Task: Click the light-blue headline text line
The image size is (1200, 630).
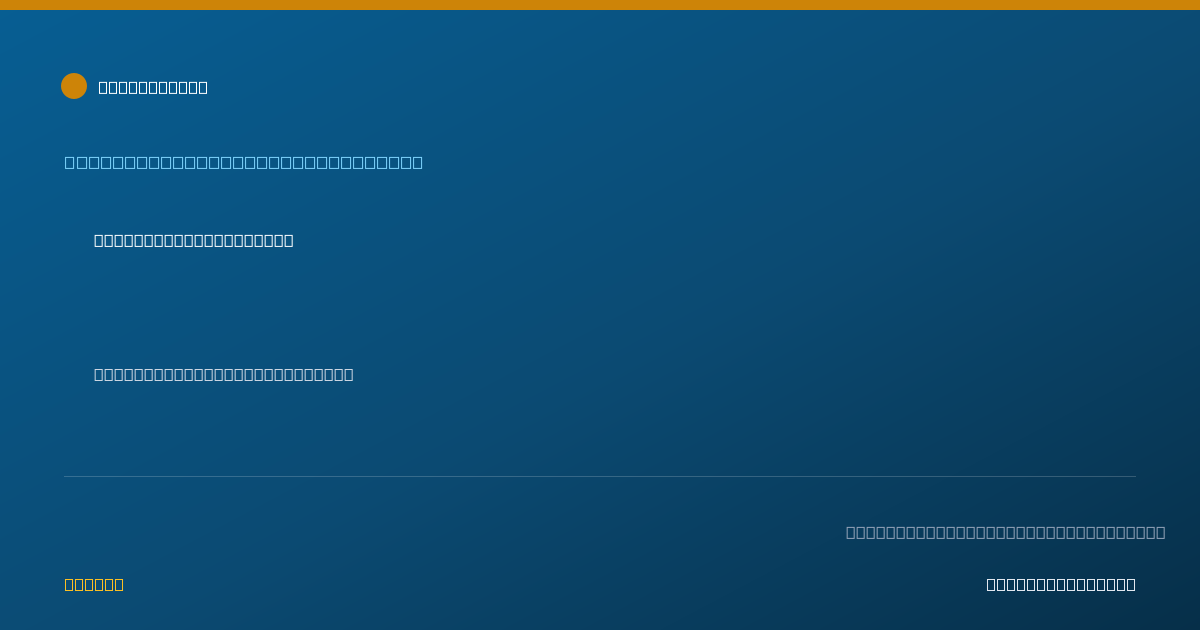Action: click(244, 162)
